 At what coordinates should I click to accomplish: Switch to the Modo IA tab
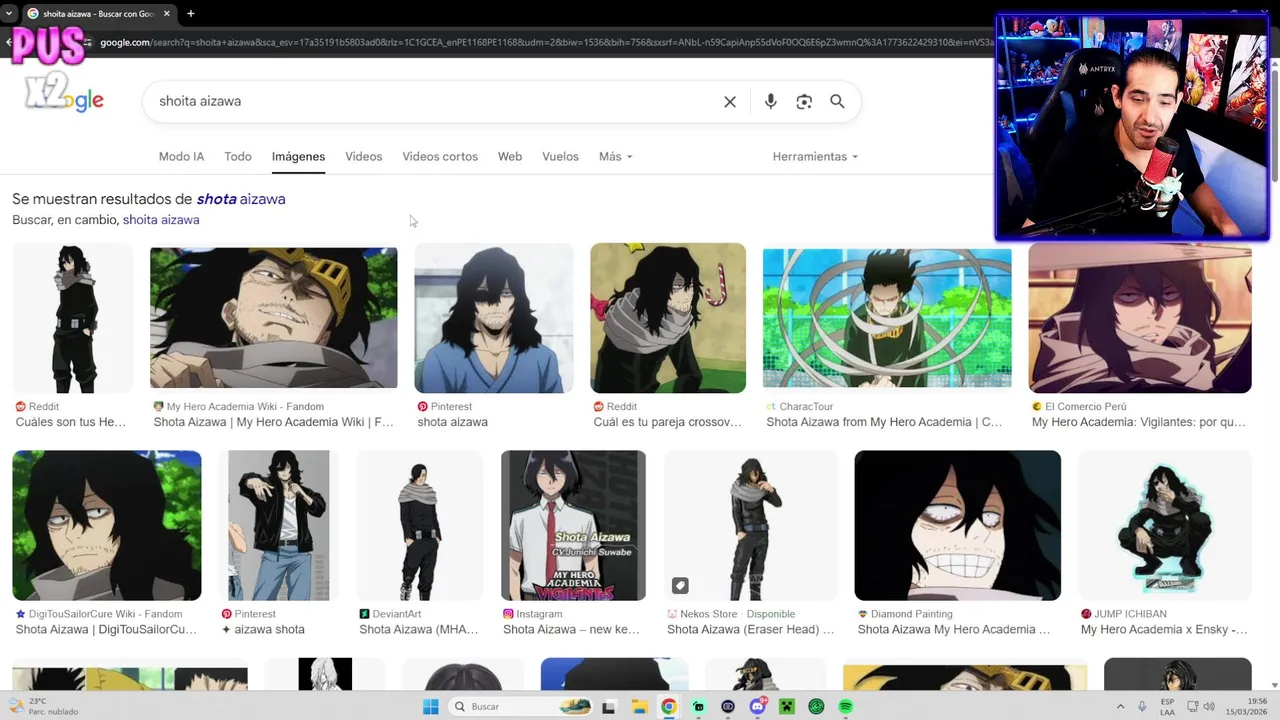point(181,156)
